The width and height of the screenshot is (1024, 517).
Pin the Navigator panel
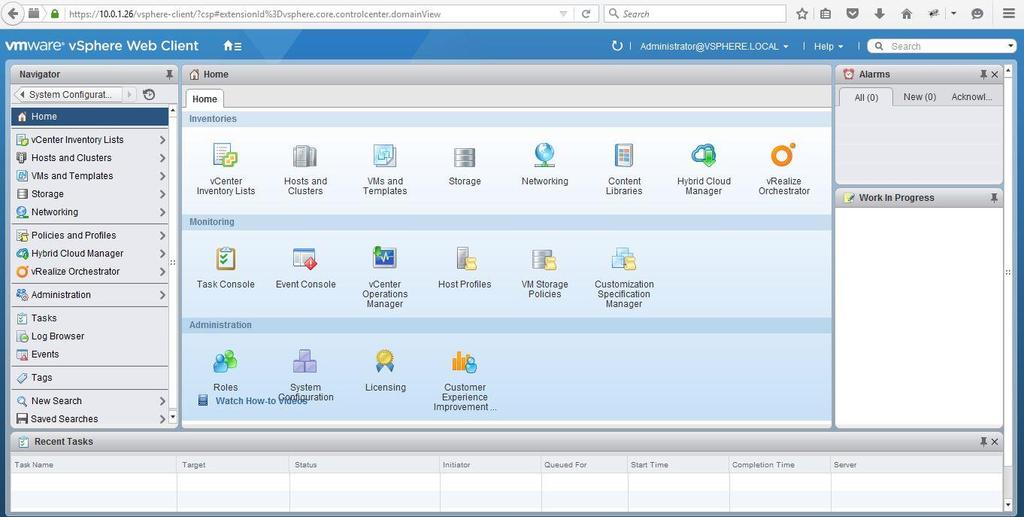coord(169,74)
